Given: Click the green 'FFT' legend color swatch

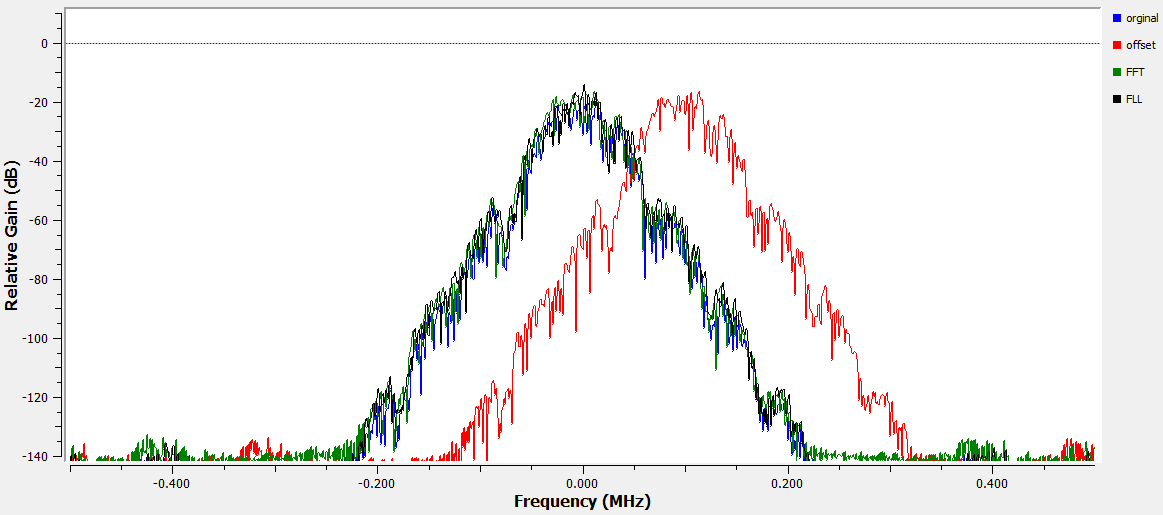Looking at the screenshot, I should point(1117,72).
